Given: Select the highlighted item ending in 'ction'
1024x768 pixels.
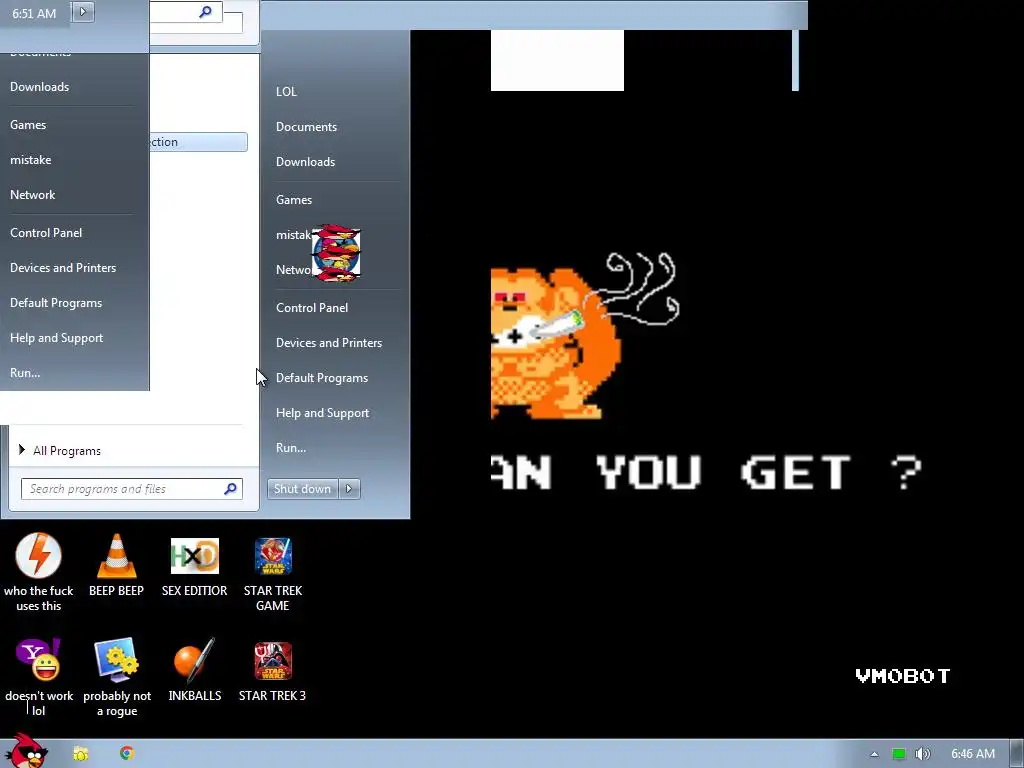Looking at the screenshot, I should 199,142.
